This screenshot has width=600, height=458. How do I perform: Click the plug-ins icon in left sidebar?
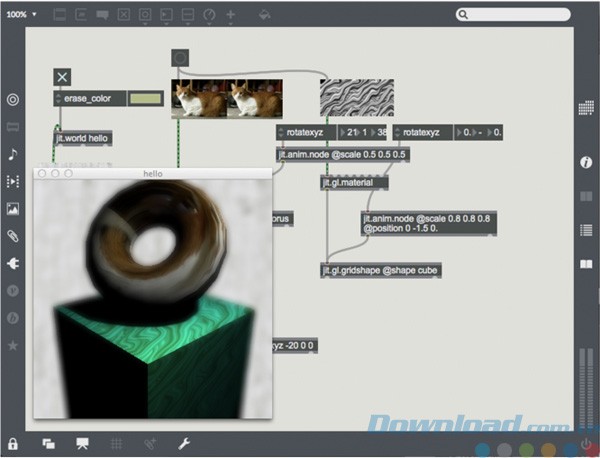click(13, 263)
